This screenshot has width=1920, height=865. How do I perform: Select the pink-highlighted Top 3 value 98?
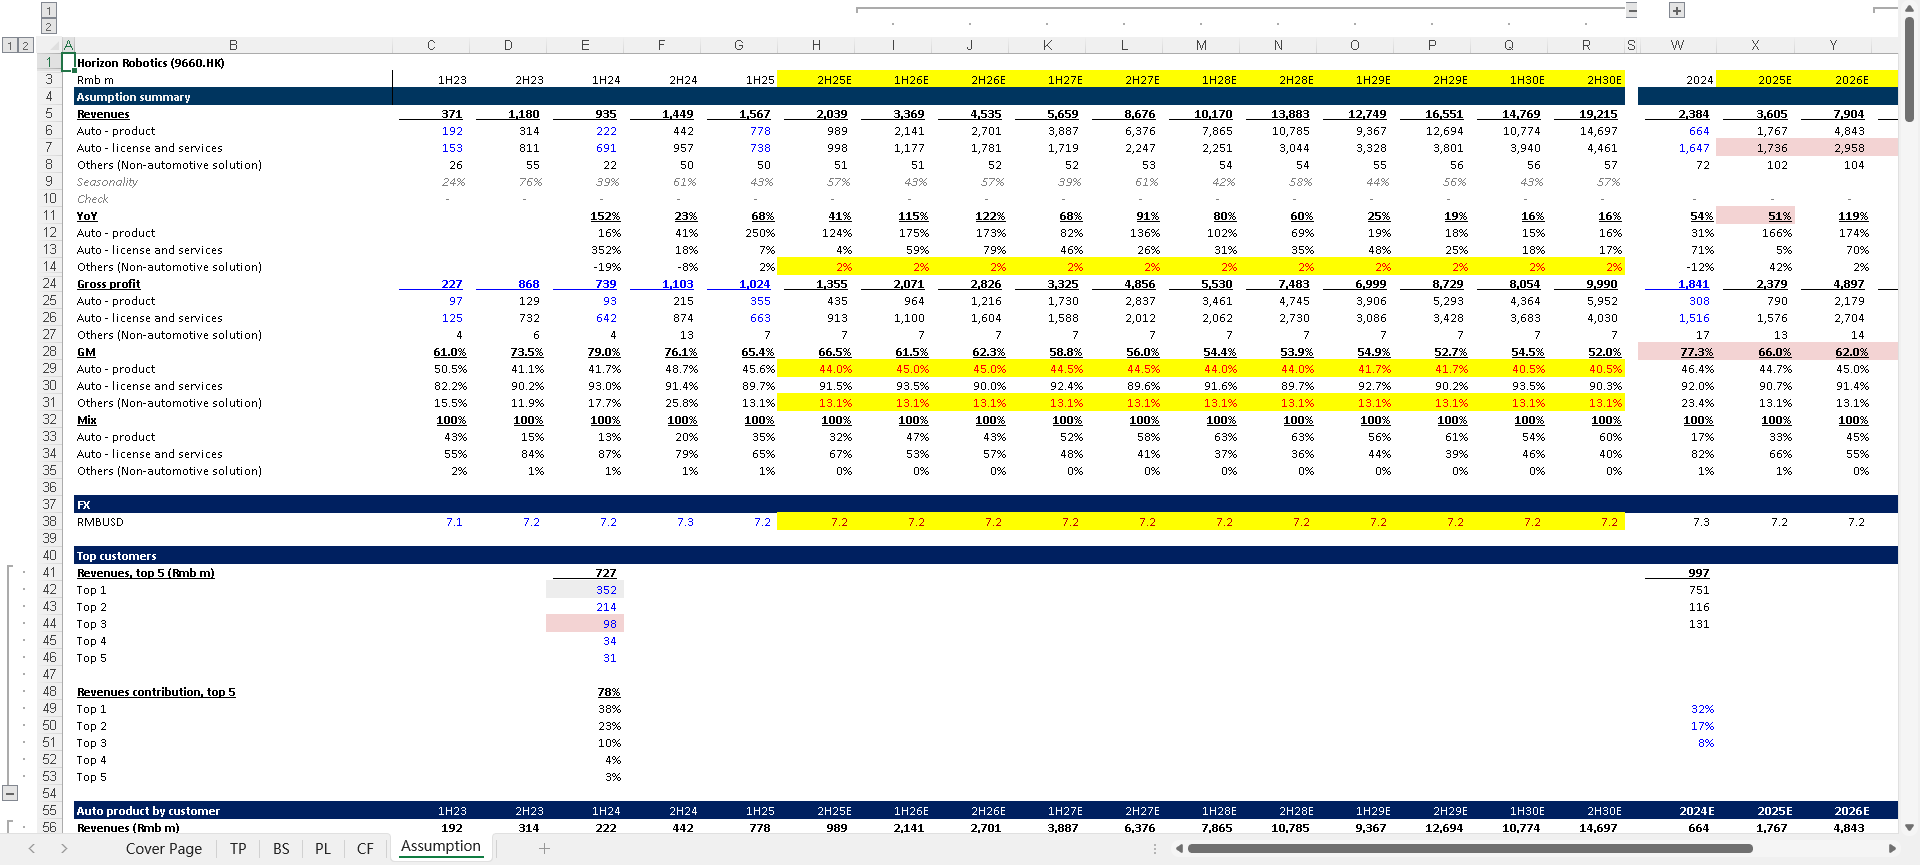tap(585, 624)
